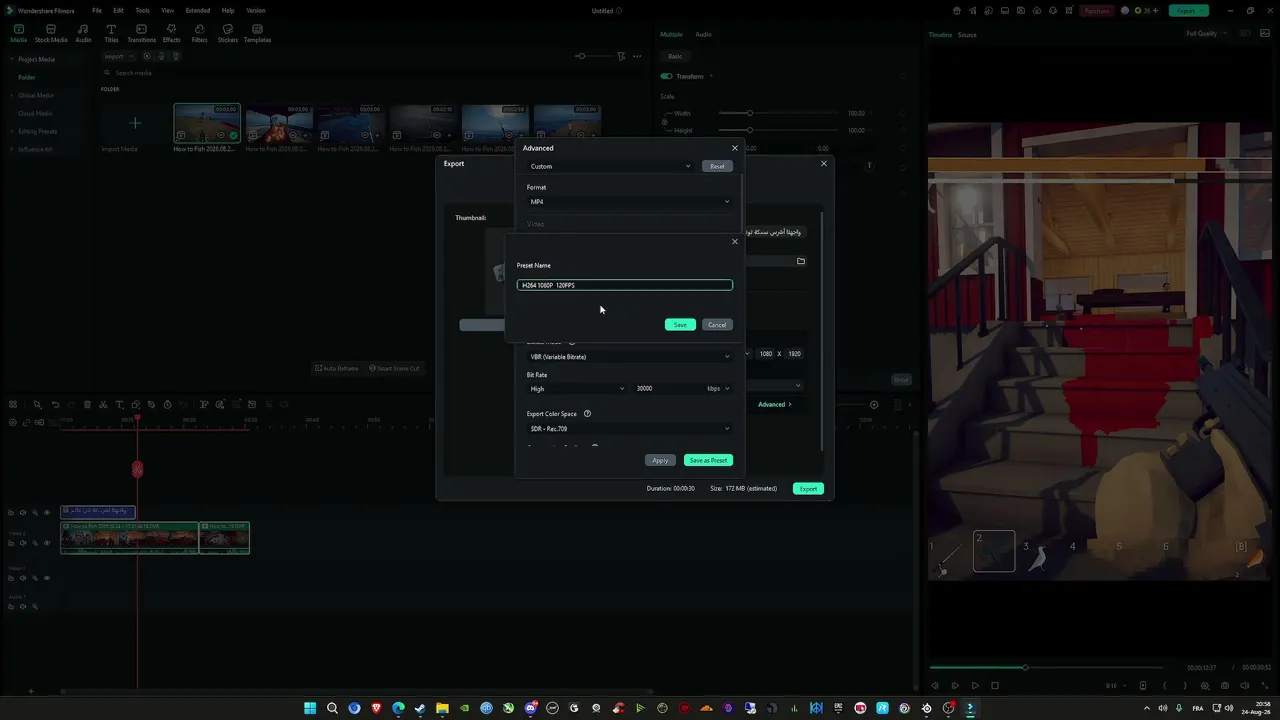This screenshot has height=720, width=1280.
Task: Open the View menu
Action: click(x=167, y=10)
